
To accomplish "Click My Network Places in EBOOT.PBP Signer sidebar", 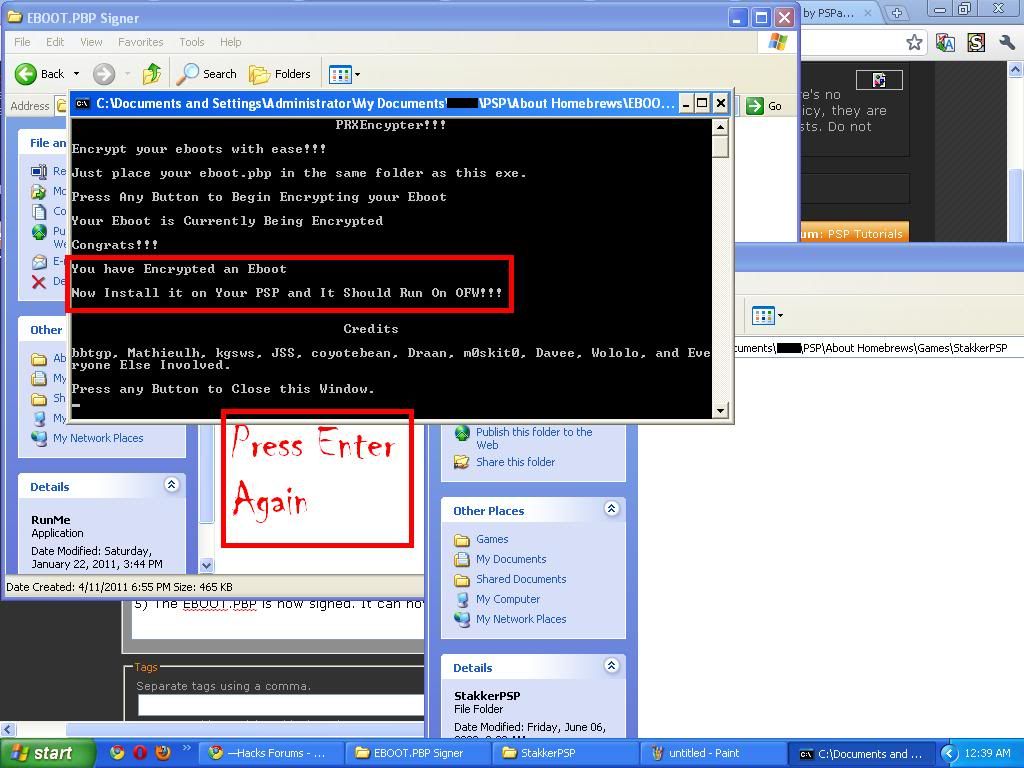I will tap(98, 438).
